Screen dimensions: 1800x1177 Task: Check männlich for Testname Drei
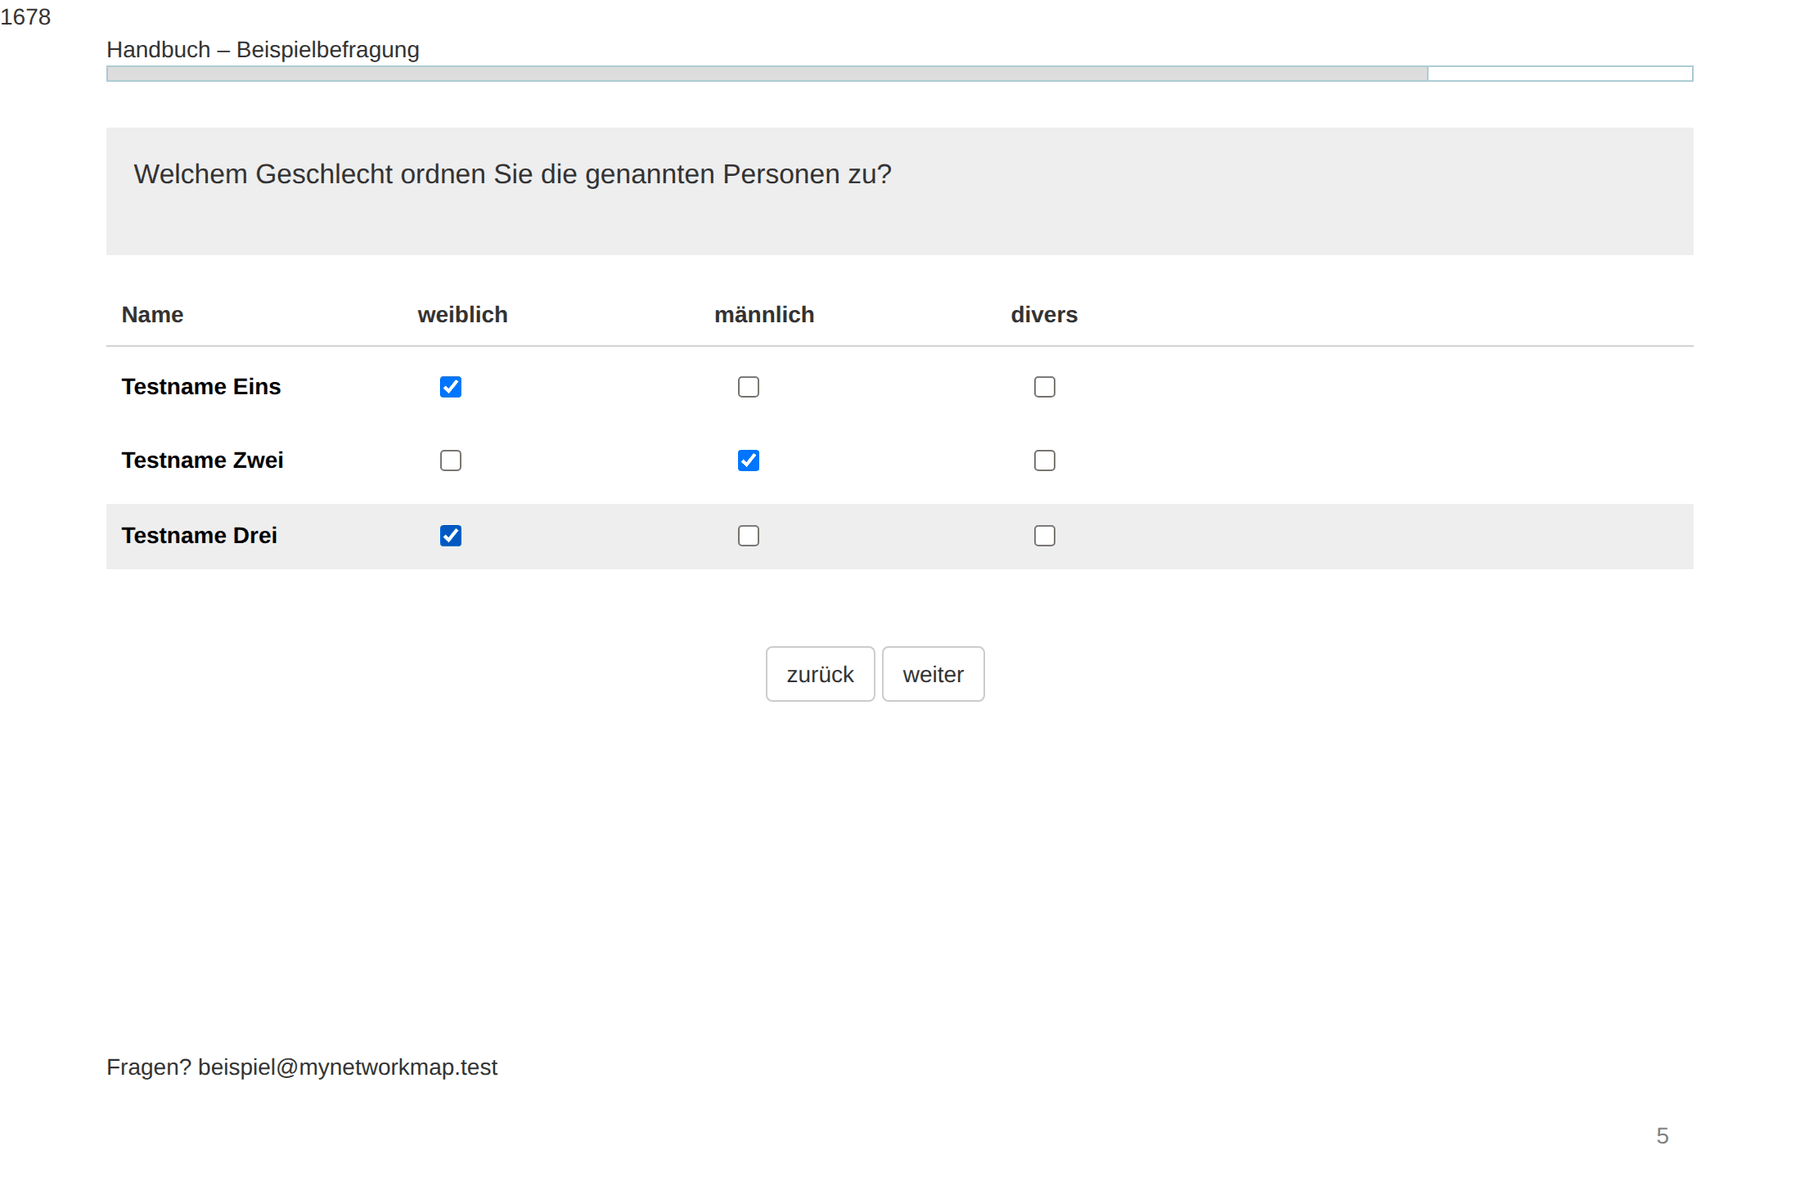[x=748, y=536]
